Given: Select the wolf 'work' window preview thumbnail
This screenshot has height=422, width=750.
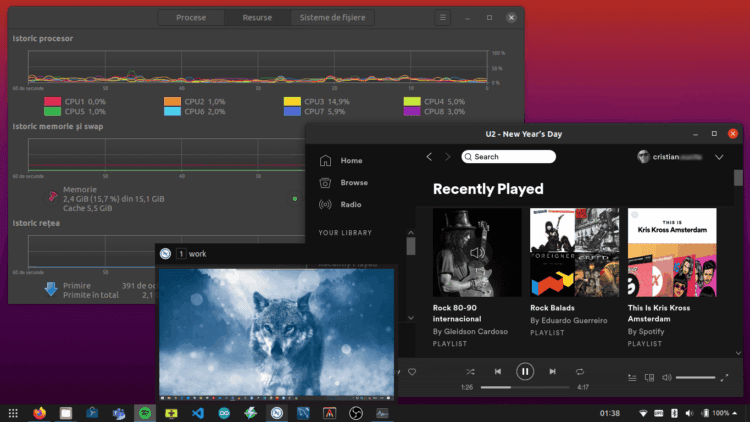Looking at the screenshot, I should click(x=276, y=334).
